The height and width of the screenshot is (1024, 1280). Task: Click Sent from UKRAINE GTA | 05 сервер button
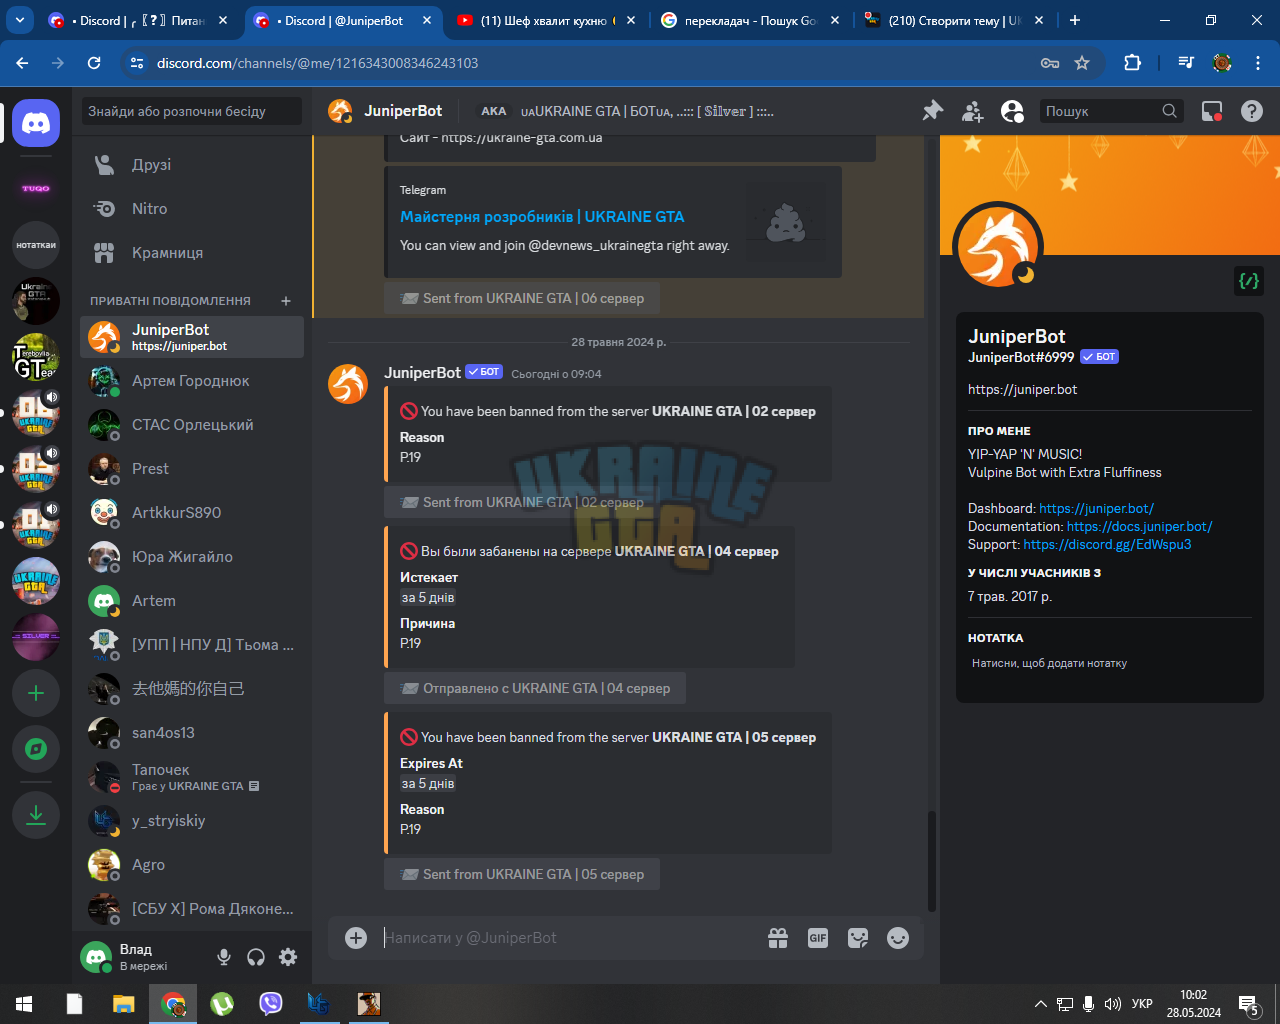[522, 874]
